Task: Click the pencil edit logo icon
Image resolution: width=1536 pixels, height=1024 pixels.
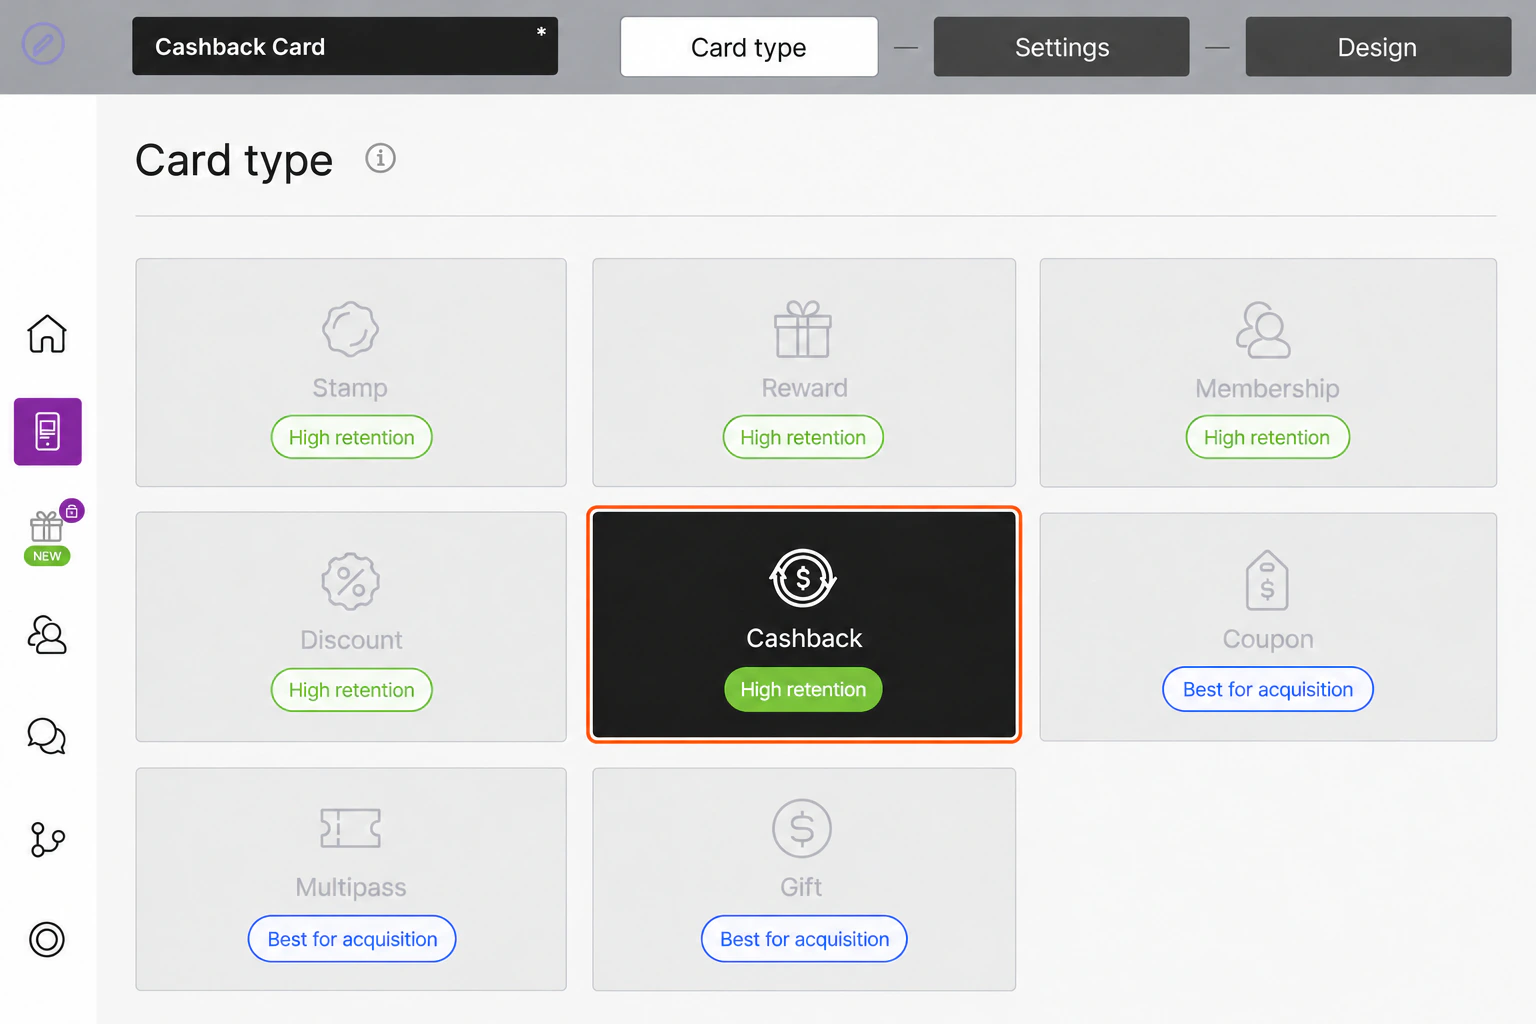Action: tap(43, 44)
